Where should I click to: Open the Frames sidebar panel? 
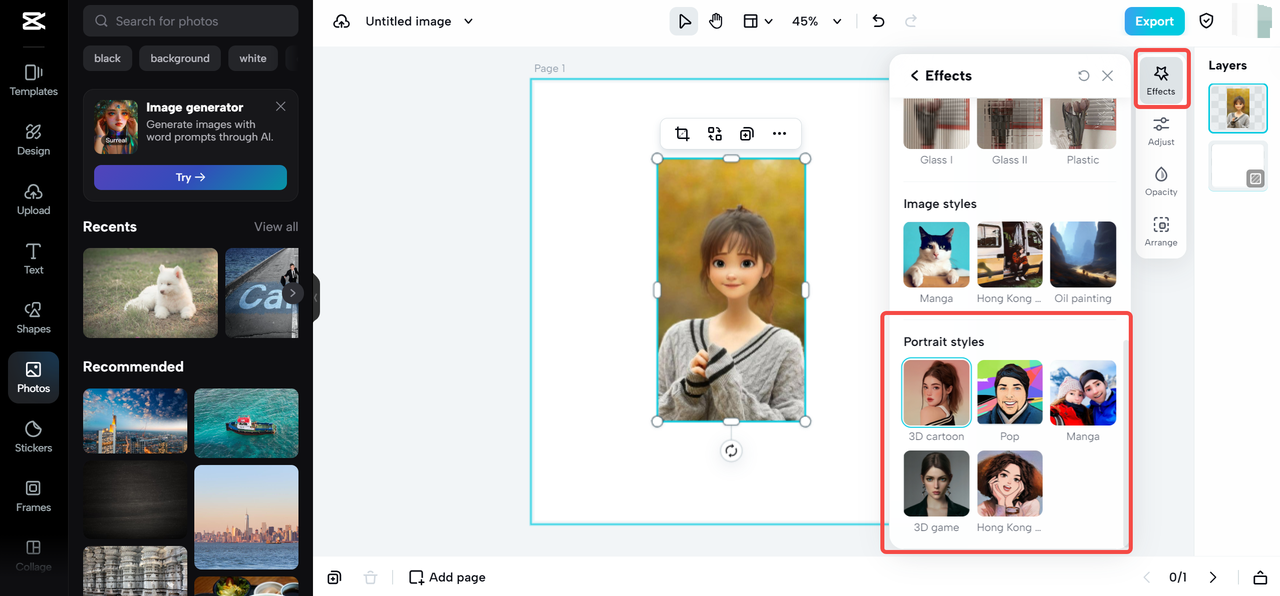coord(33,495)
